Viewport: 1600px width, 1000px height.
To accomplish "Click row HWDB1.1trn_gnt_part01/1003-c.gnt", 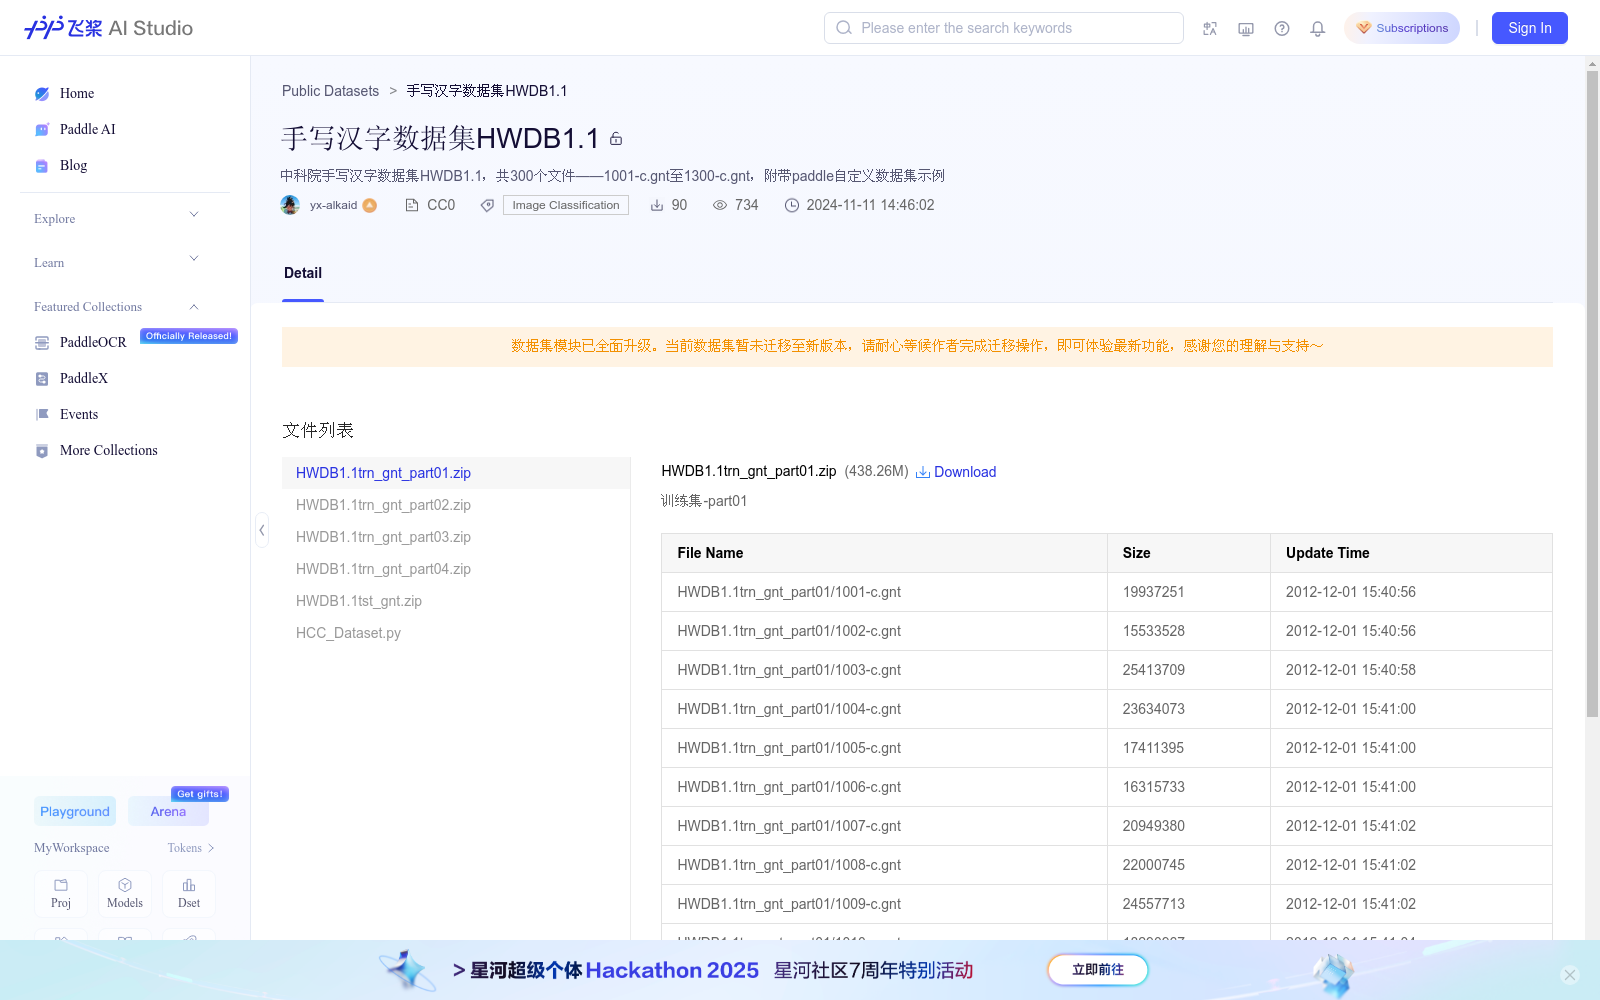I will pyautogui.click(x=1107, y=670).
